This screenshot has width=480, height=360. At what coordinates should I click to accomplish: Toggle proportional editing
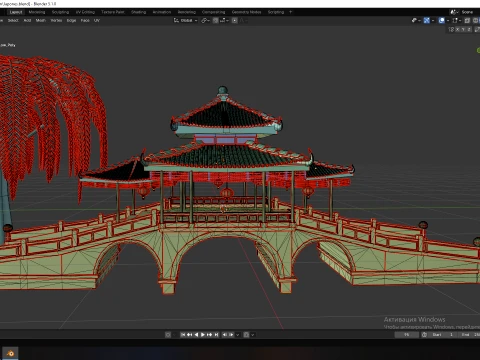[235, 20]
